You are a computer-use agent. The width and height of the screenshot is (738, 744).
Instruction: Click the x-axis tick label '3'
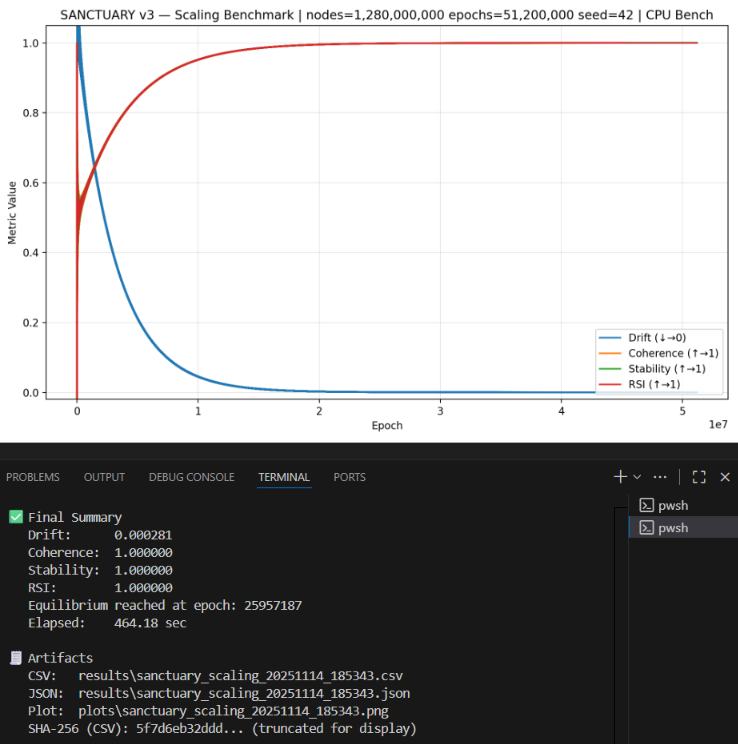pyautogui.click(x=440, y=411)
